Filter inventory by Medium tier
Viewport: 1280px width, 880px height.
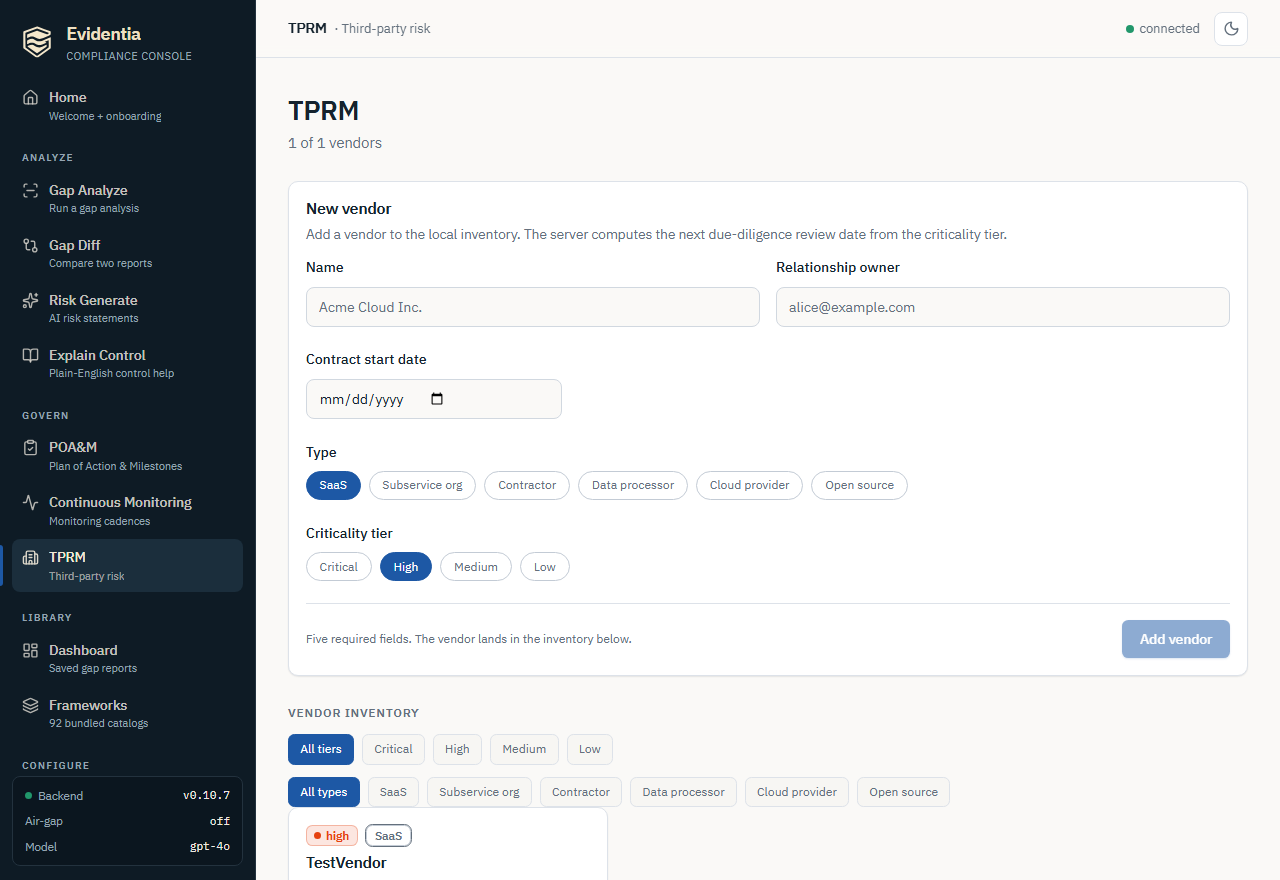(524, 749)
